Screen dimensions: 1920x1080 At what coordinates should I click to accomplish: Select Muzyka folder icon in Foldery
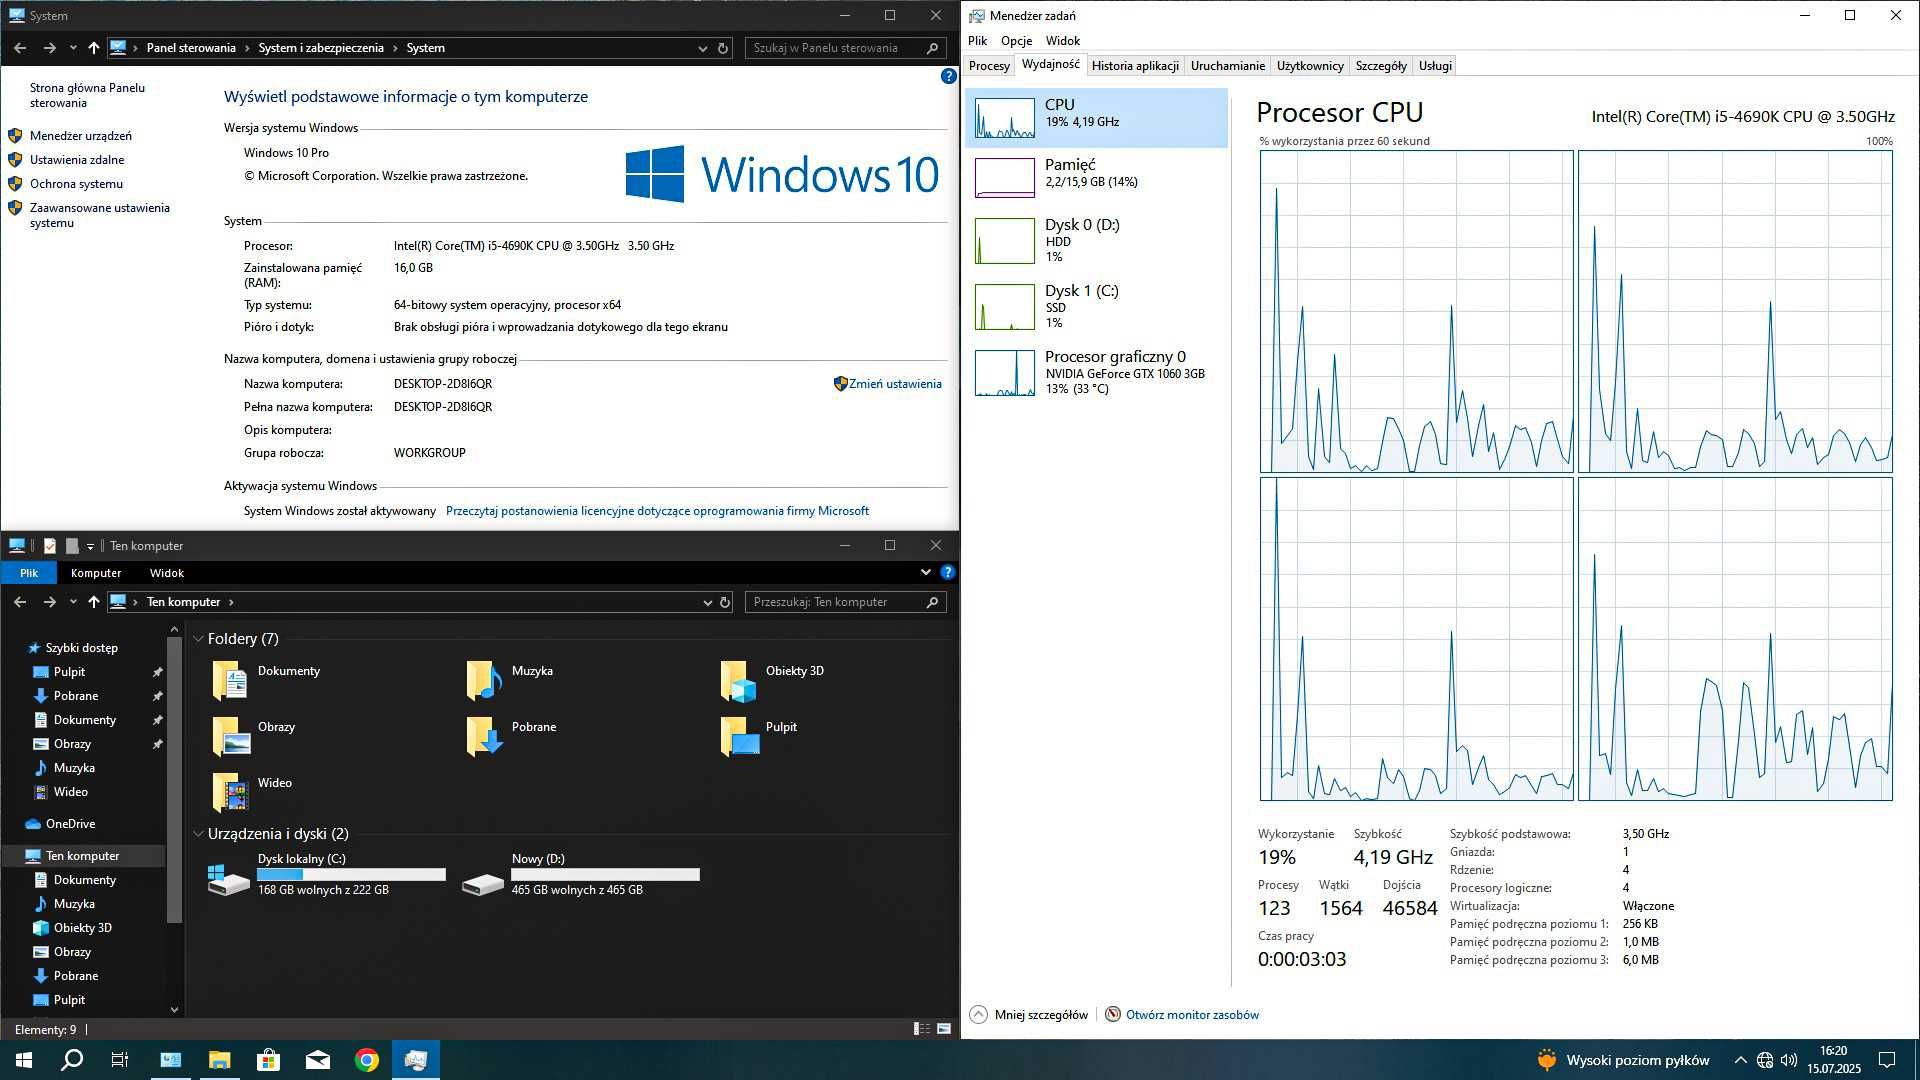(x=484, y=681)
